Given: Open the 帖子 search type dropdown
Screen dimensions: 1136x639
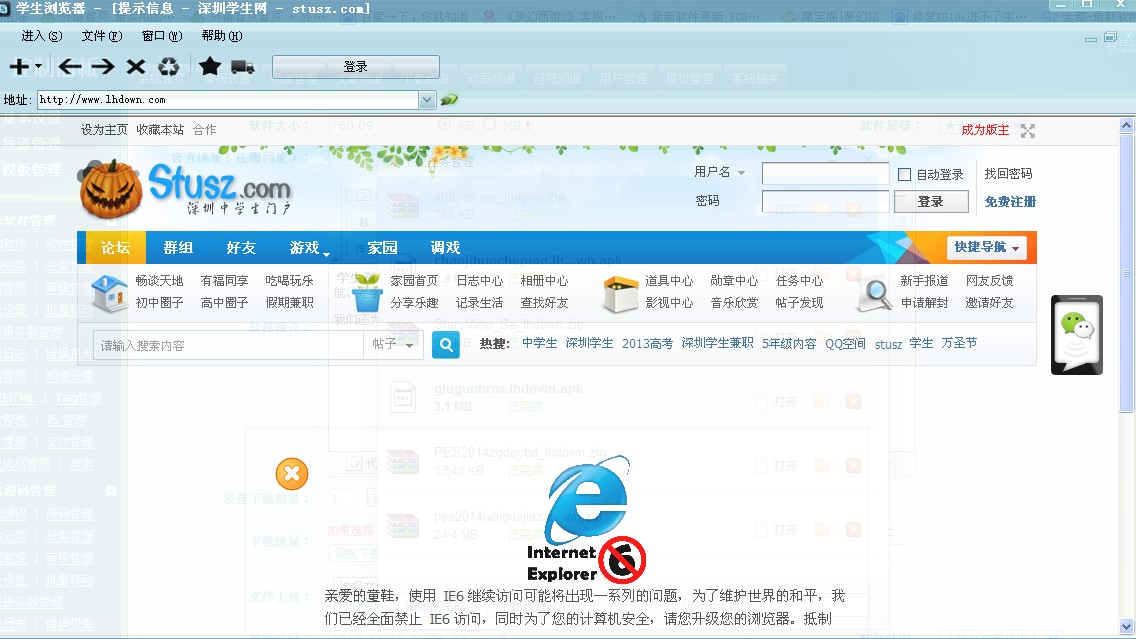Looking at the screenshot, I should [393, 344].
